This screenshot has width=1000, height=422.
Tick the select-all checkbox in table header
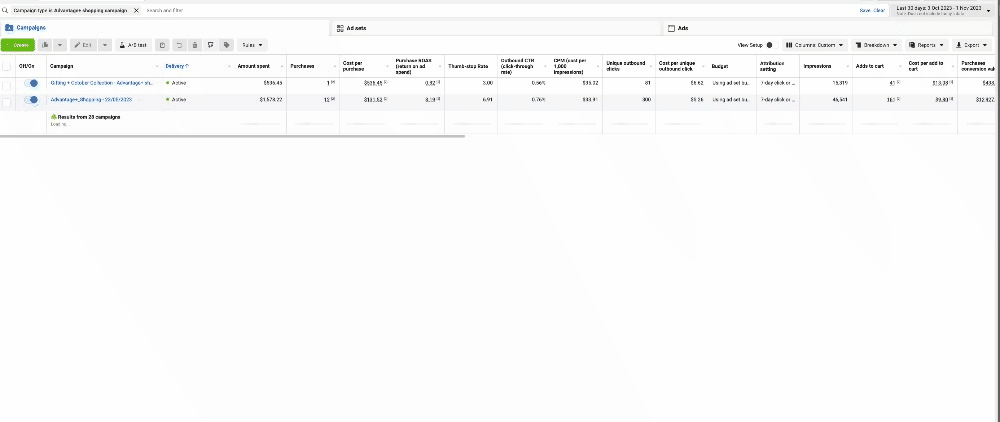click(x=6, y=66)
